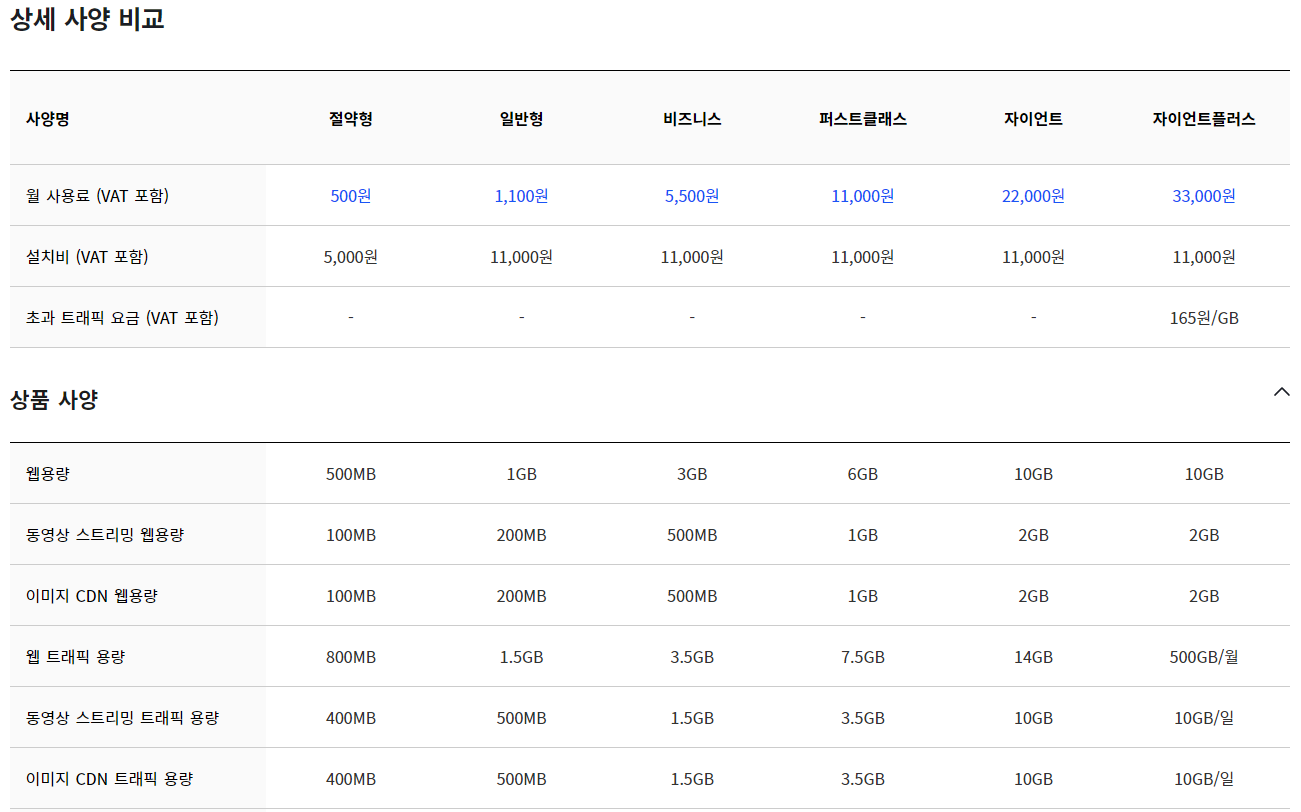Viewport: 1301px width, 812px height.
Task: Click the 상품 사양 section heading
Action: [54, 400]
